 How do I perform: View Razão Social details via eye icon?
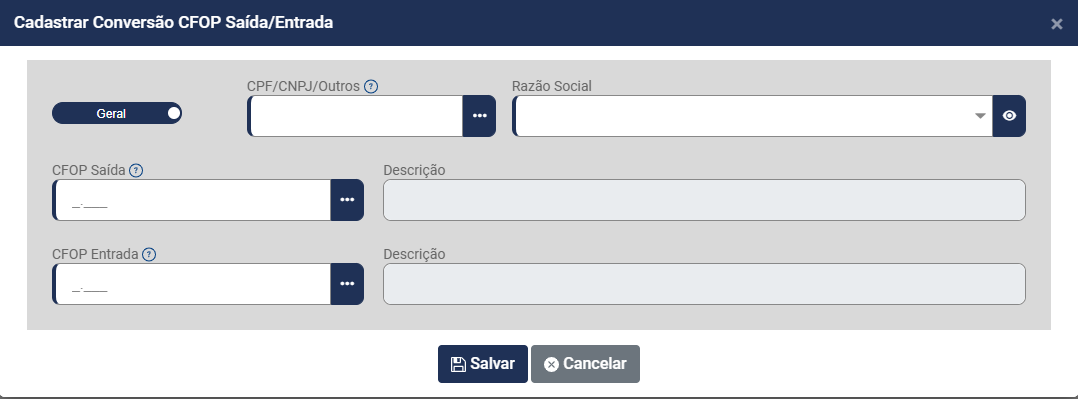coord(1009,116)
